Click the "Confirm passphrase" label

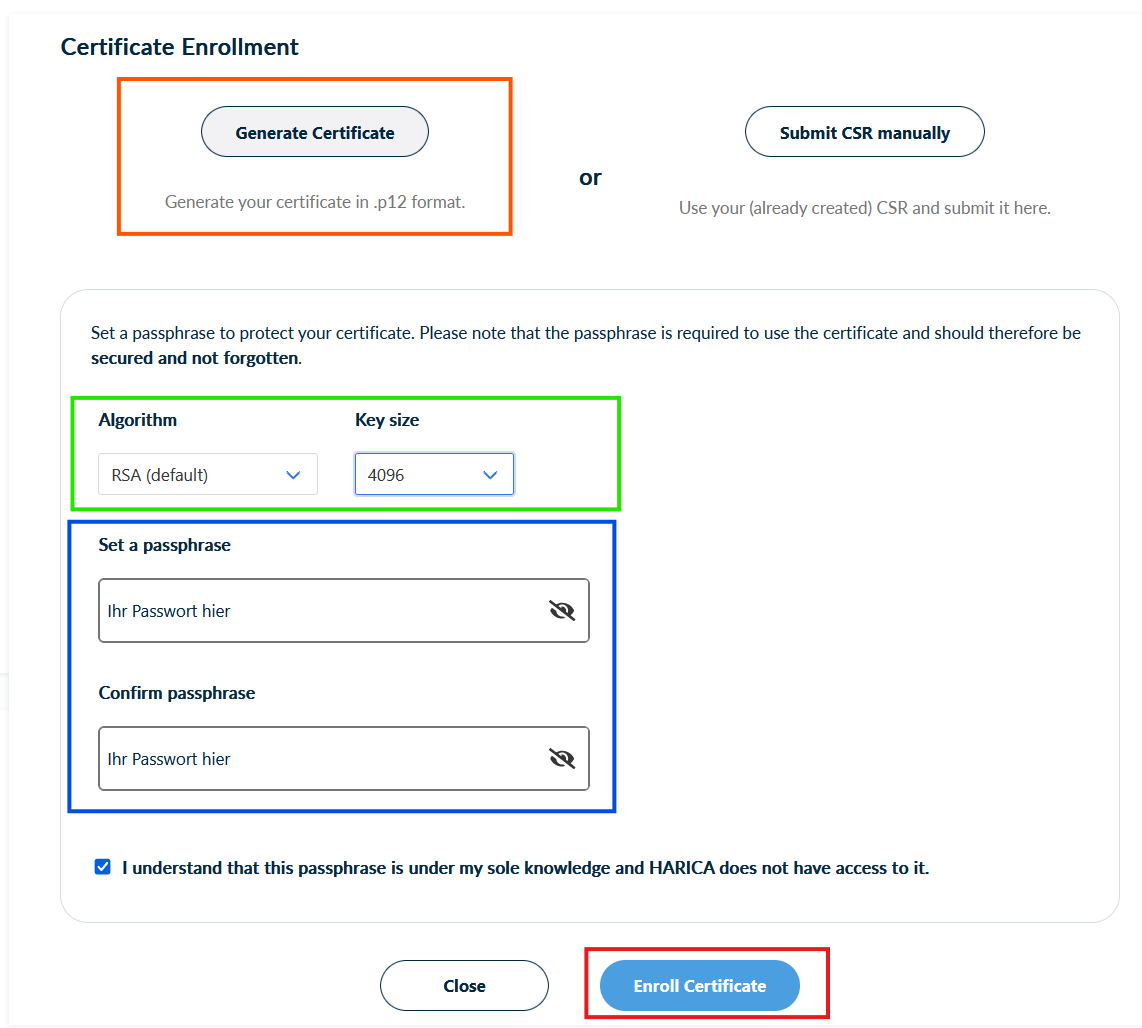177,693
